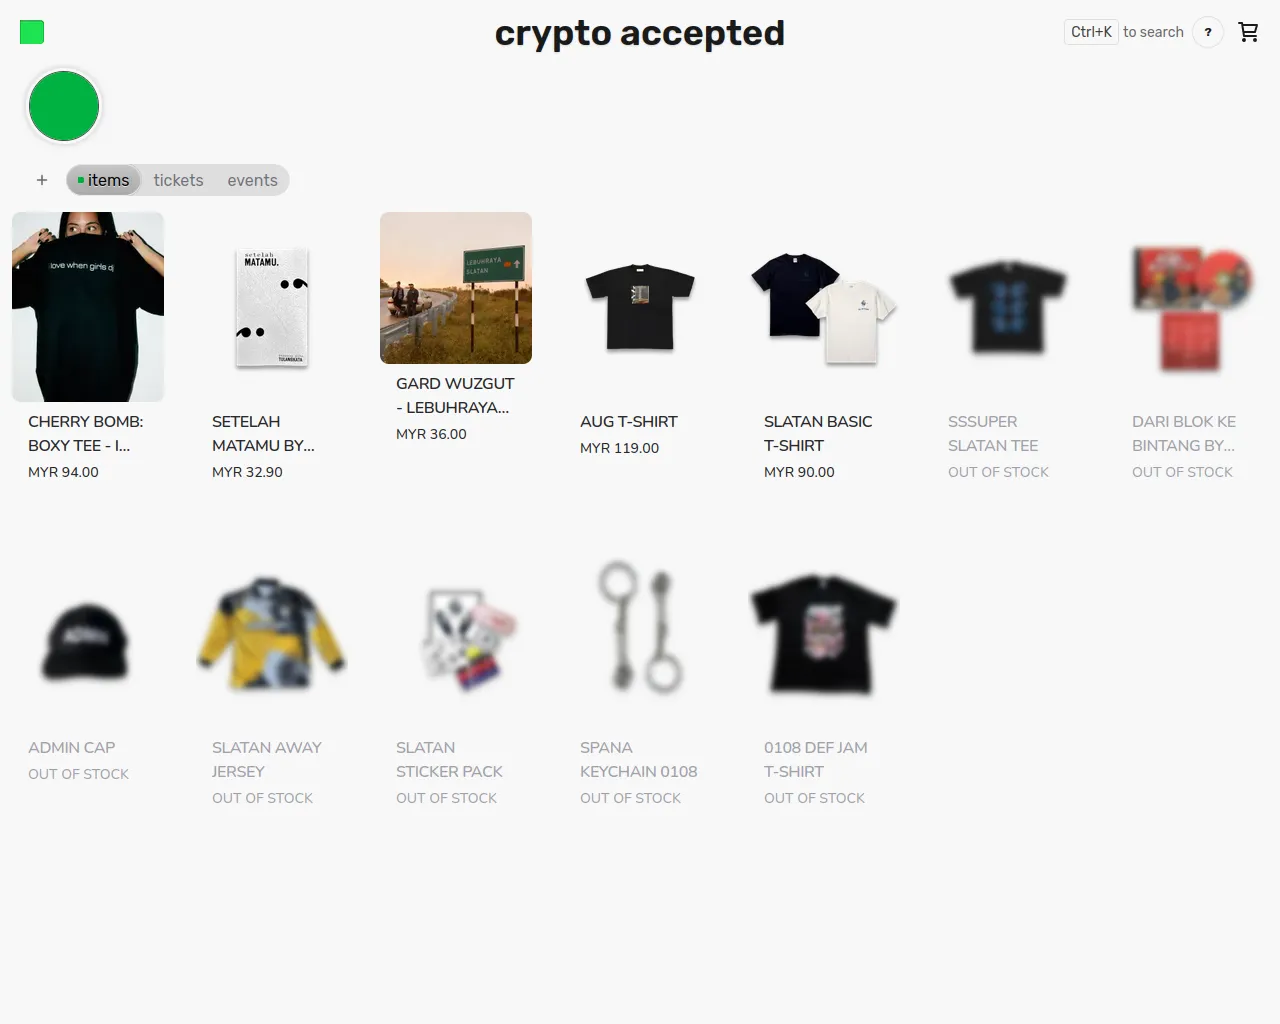Switch to the events tab

[252, 180]
